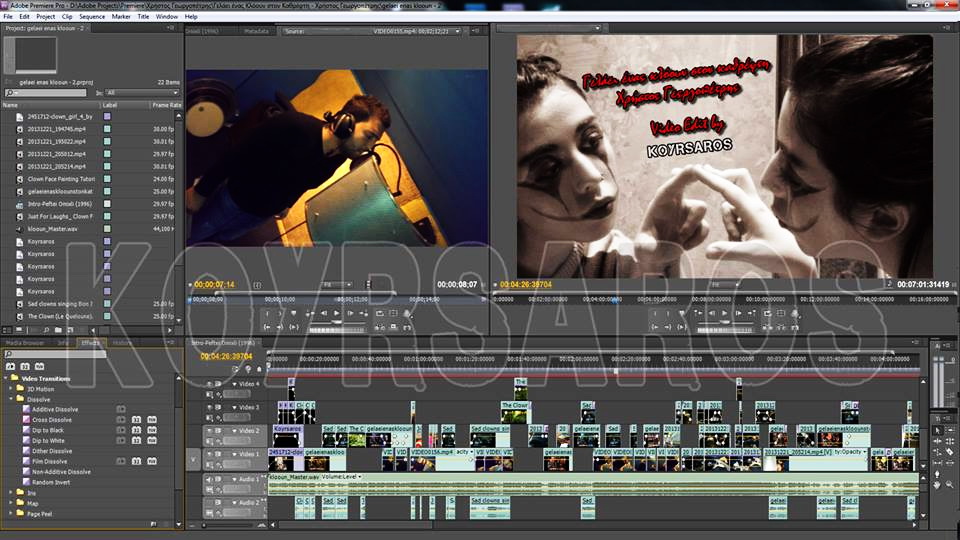Switch to the Metadata tab

pyautogui.click(x=256, y=31)
